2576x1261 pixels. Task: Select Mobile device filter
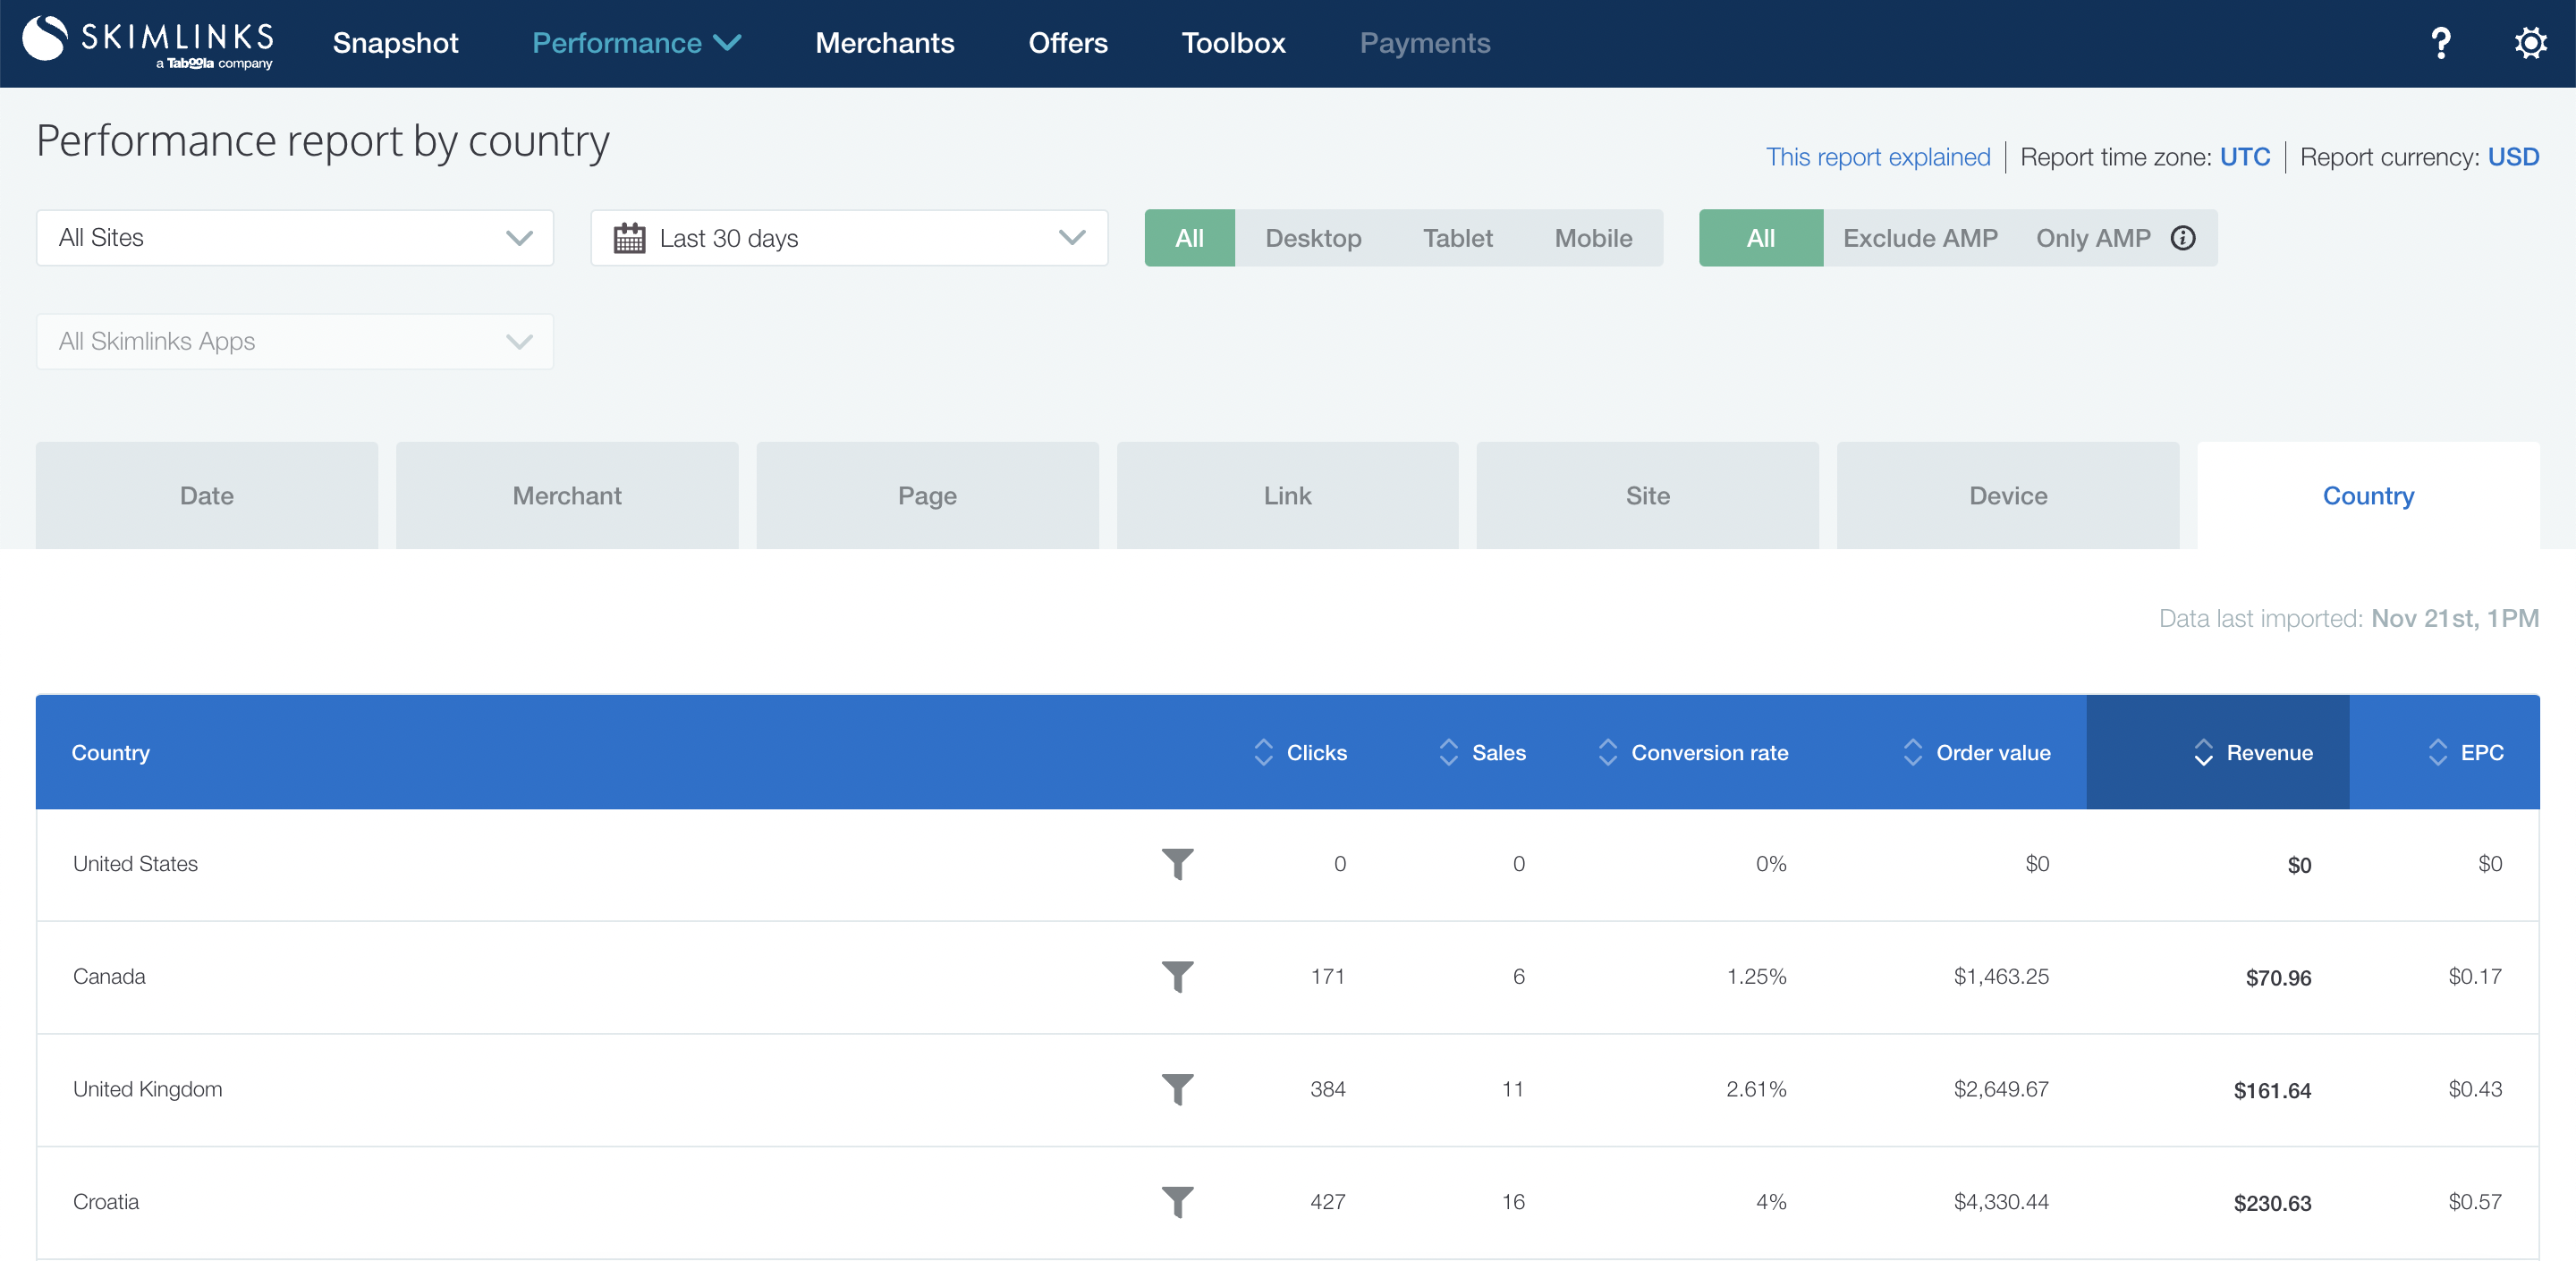tap(1593, 238)
